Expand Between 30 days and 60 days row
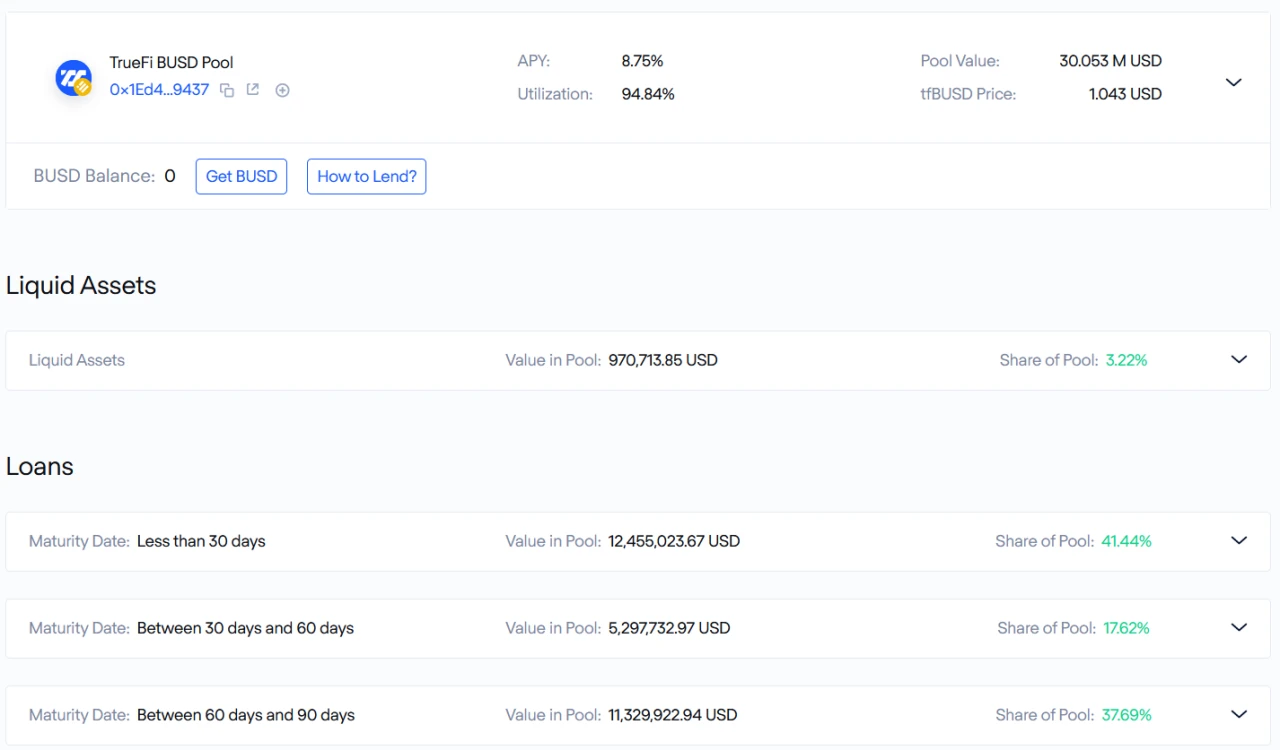 pos(1239,628)
